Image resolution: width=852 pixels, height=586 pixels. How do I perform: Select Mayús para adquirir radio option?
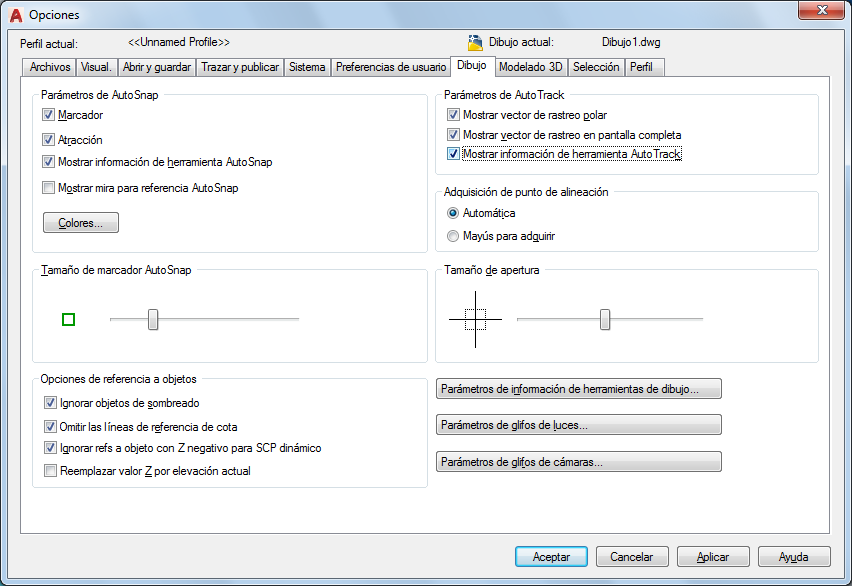point(453,236)
